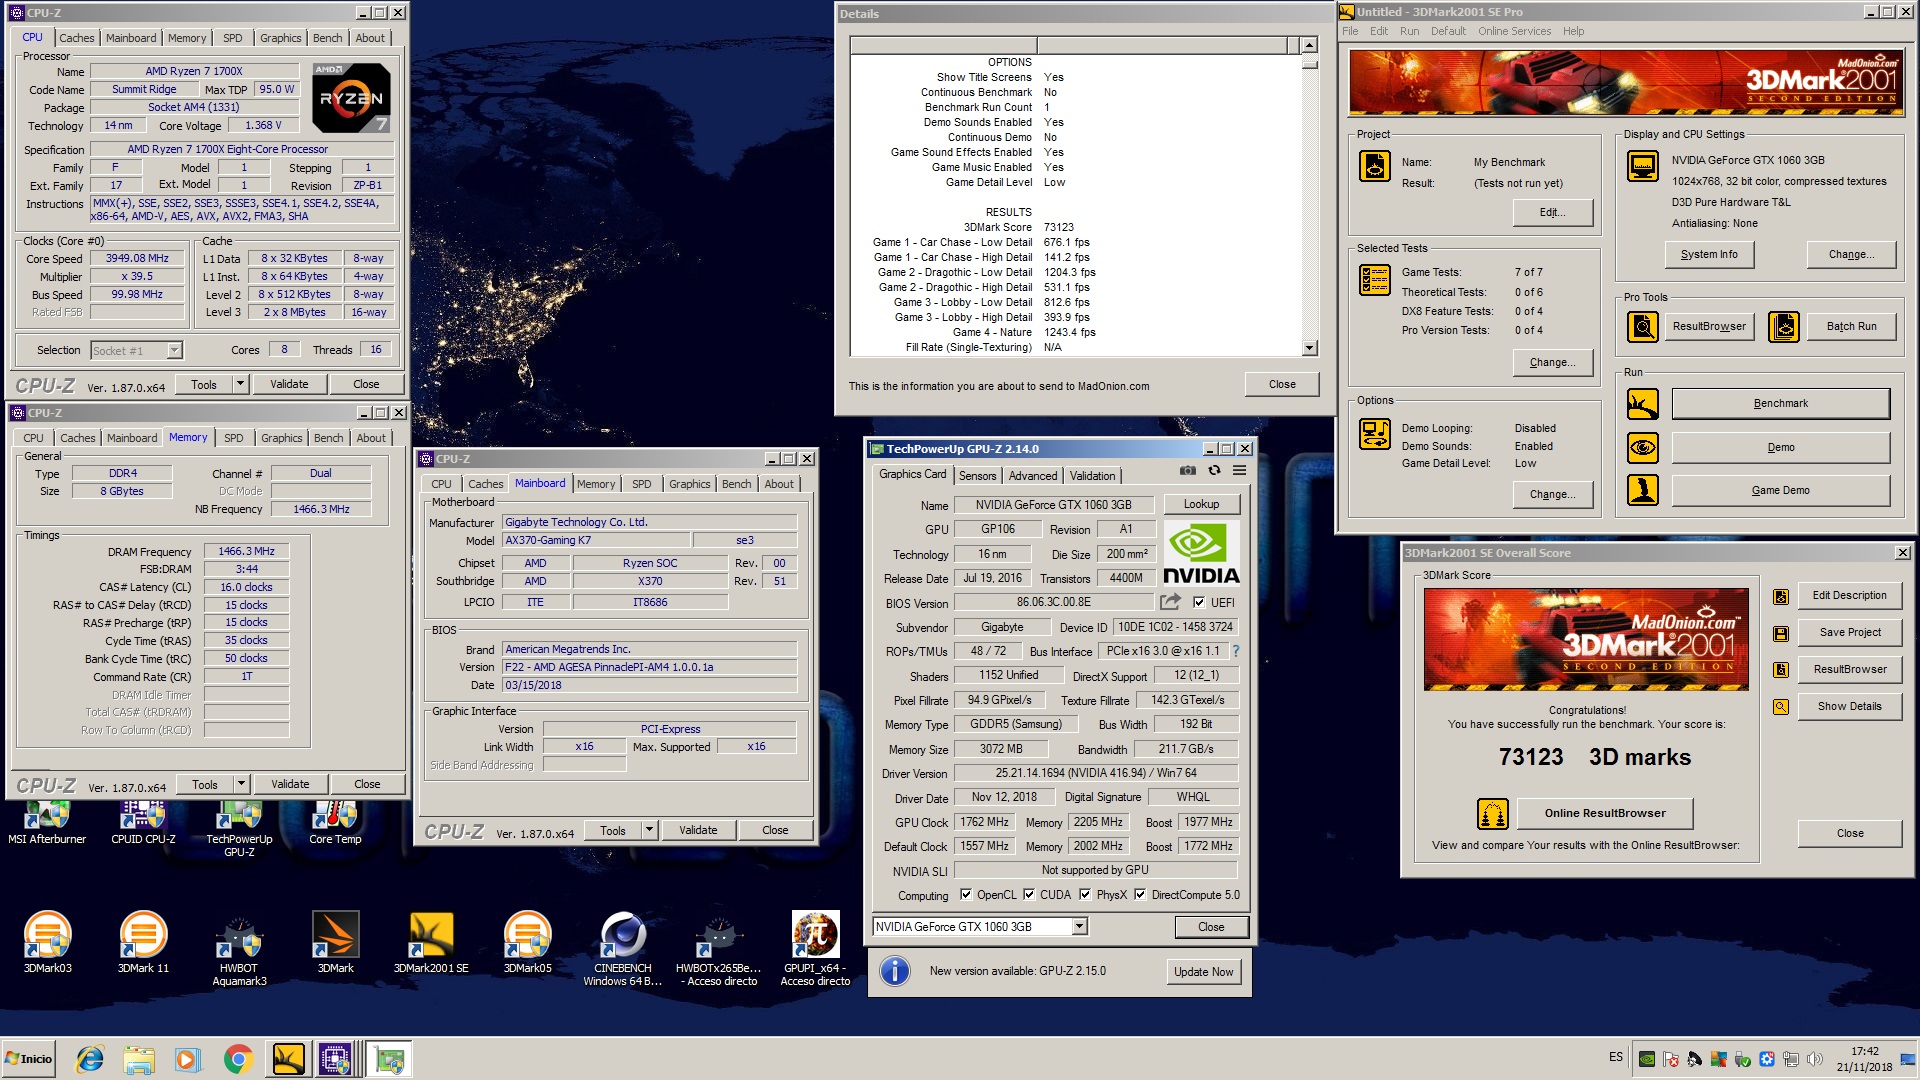Click Change... in the Options section
1920x1080 pixels.
1552,494
